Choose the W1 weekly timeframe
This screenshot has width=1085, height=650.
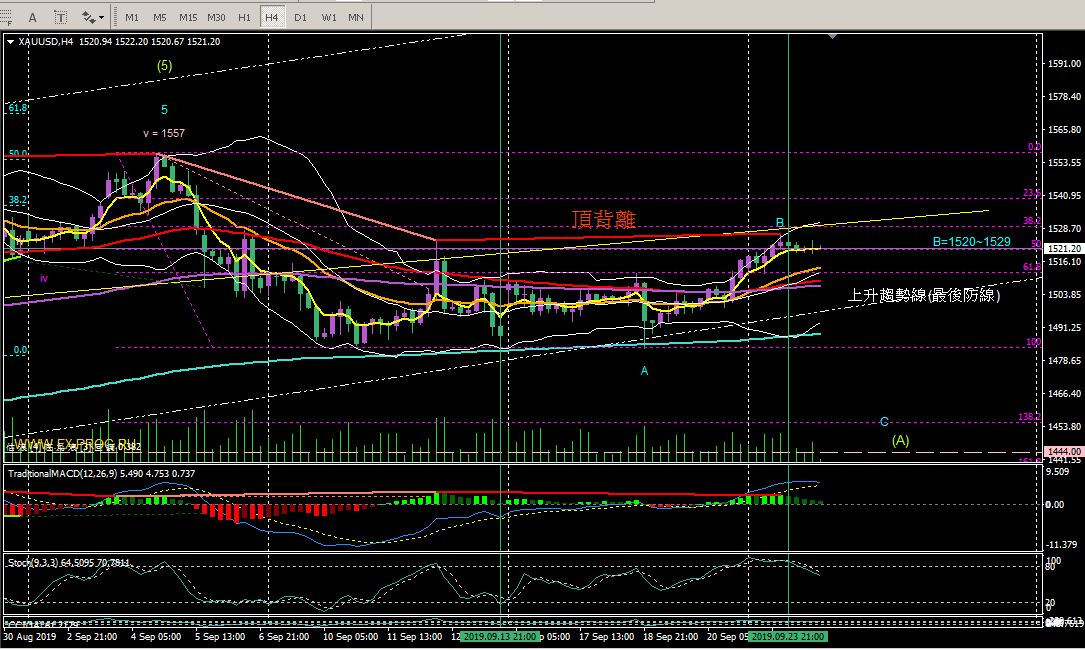click(x=328, y=17)
